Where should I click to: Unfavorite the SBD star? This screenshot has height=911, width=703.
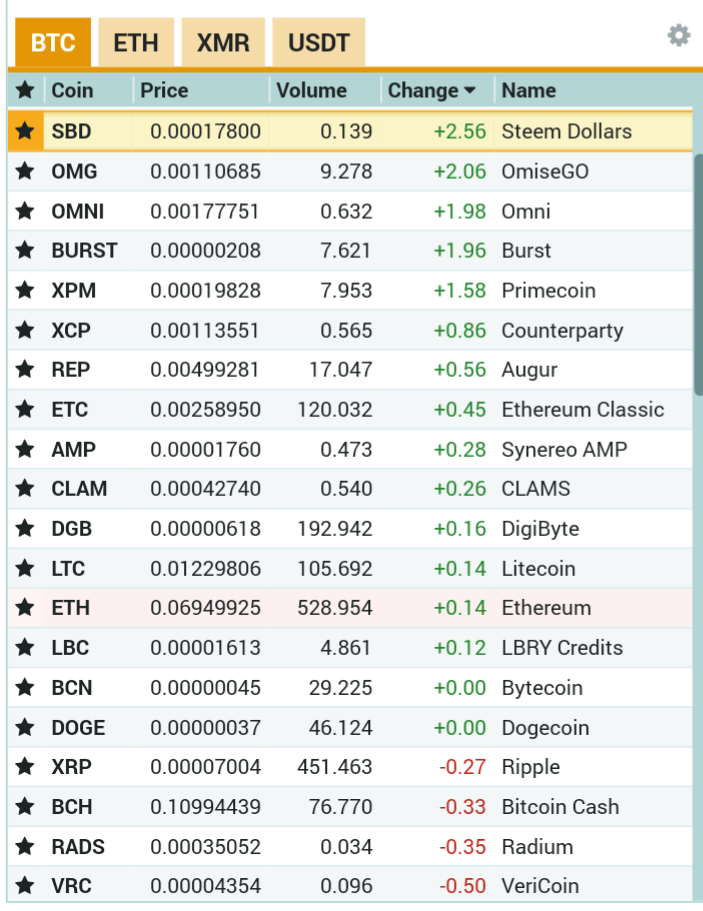tap(25, 131)
